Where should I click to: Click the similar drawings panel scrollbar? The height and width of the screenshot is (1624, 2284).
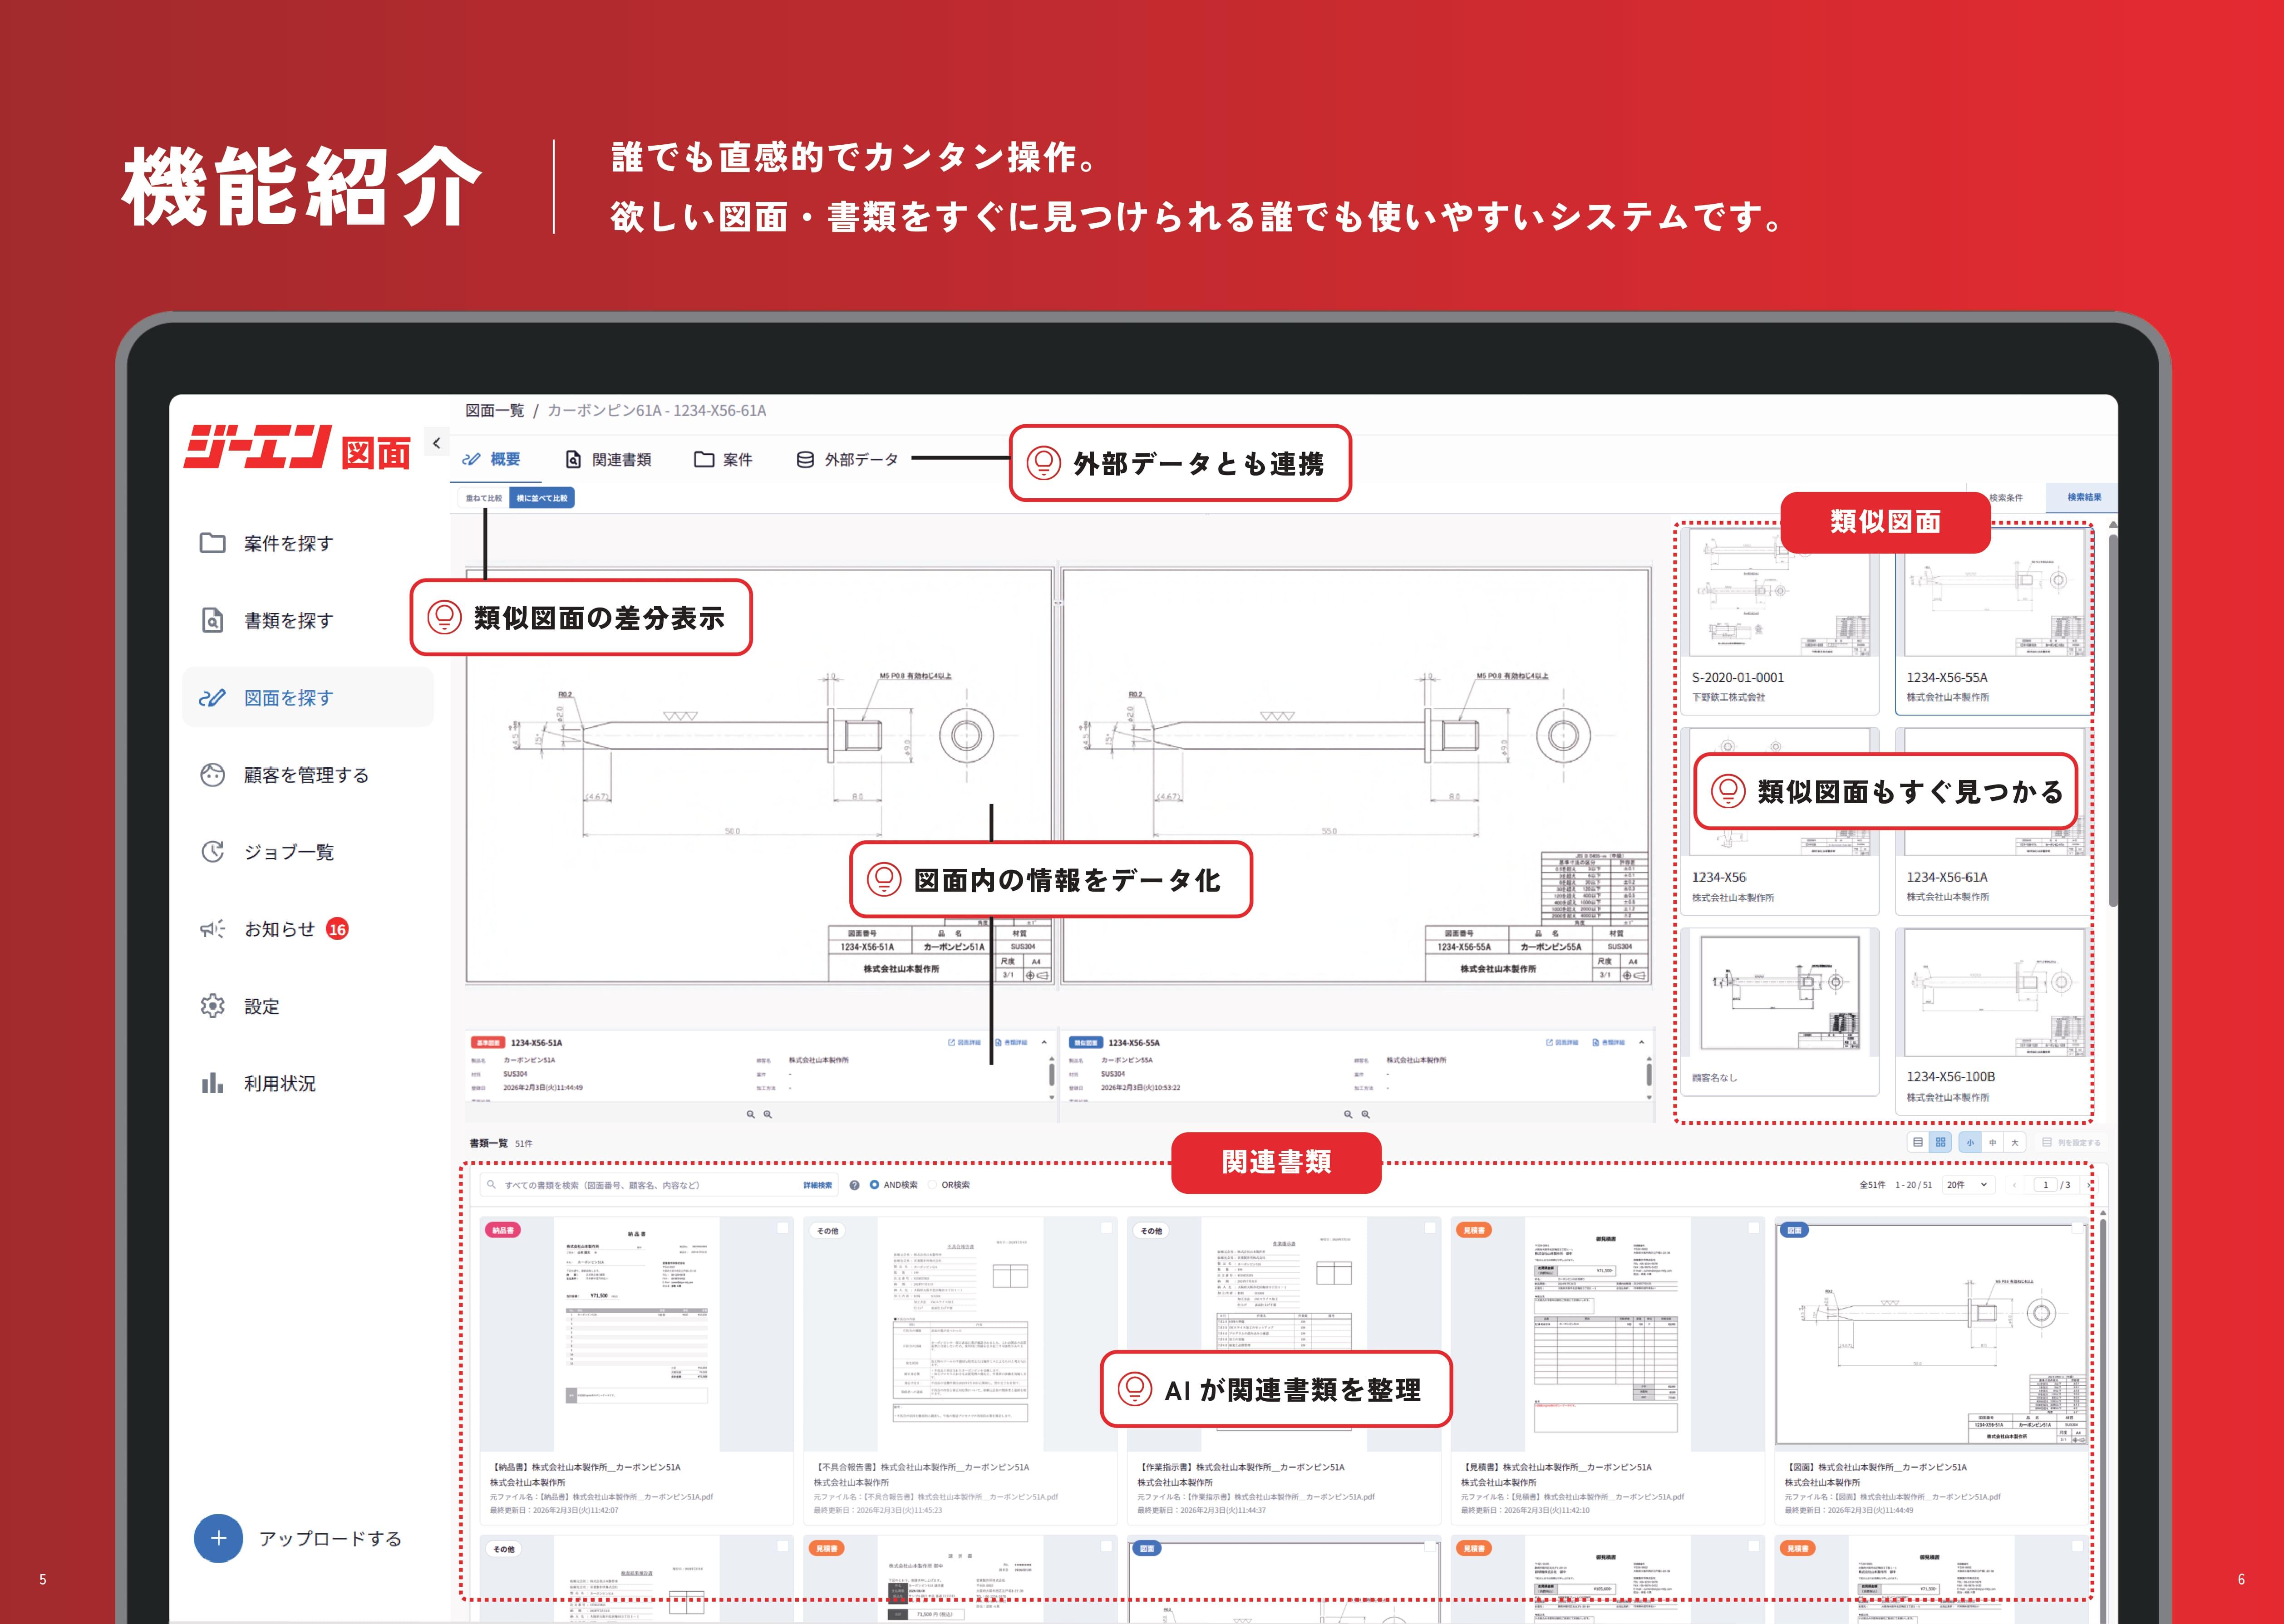[2113, 720]
